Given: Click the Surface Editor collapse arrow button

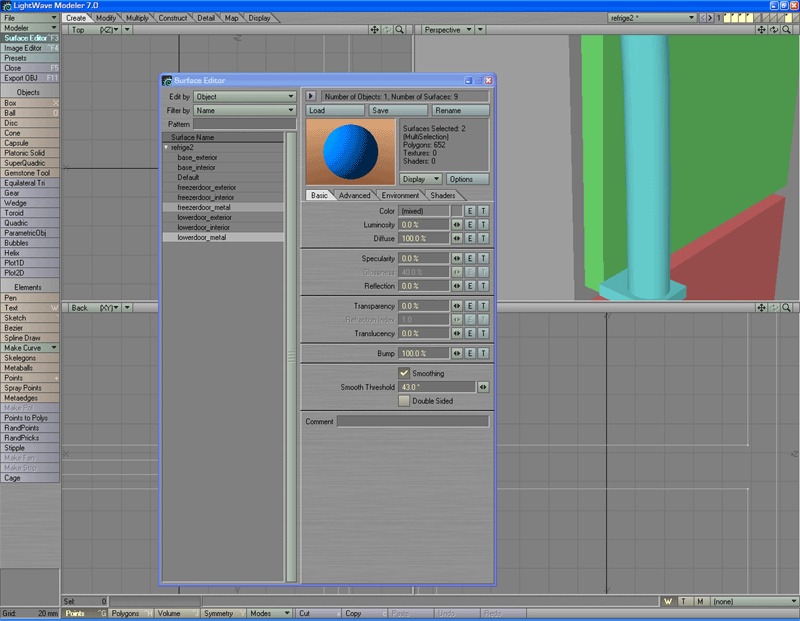Looking at the screenshot, I should point(311,96).
